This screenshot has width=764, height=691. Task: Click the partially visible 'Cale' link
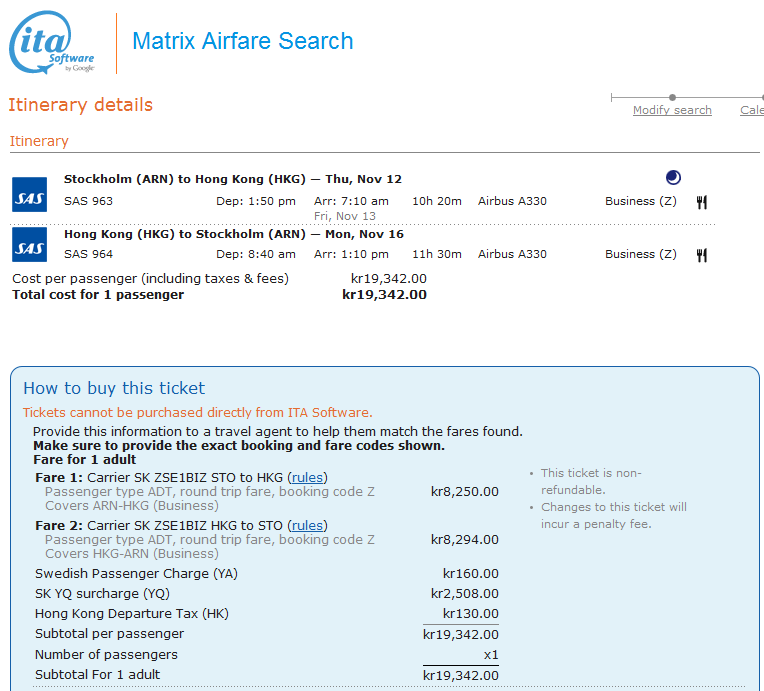[751, 110]
